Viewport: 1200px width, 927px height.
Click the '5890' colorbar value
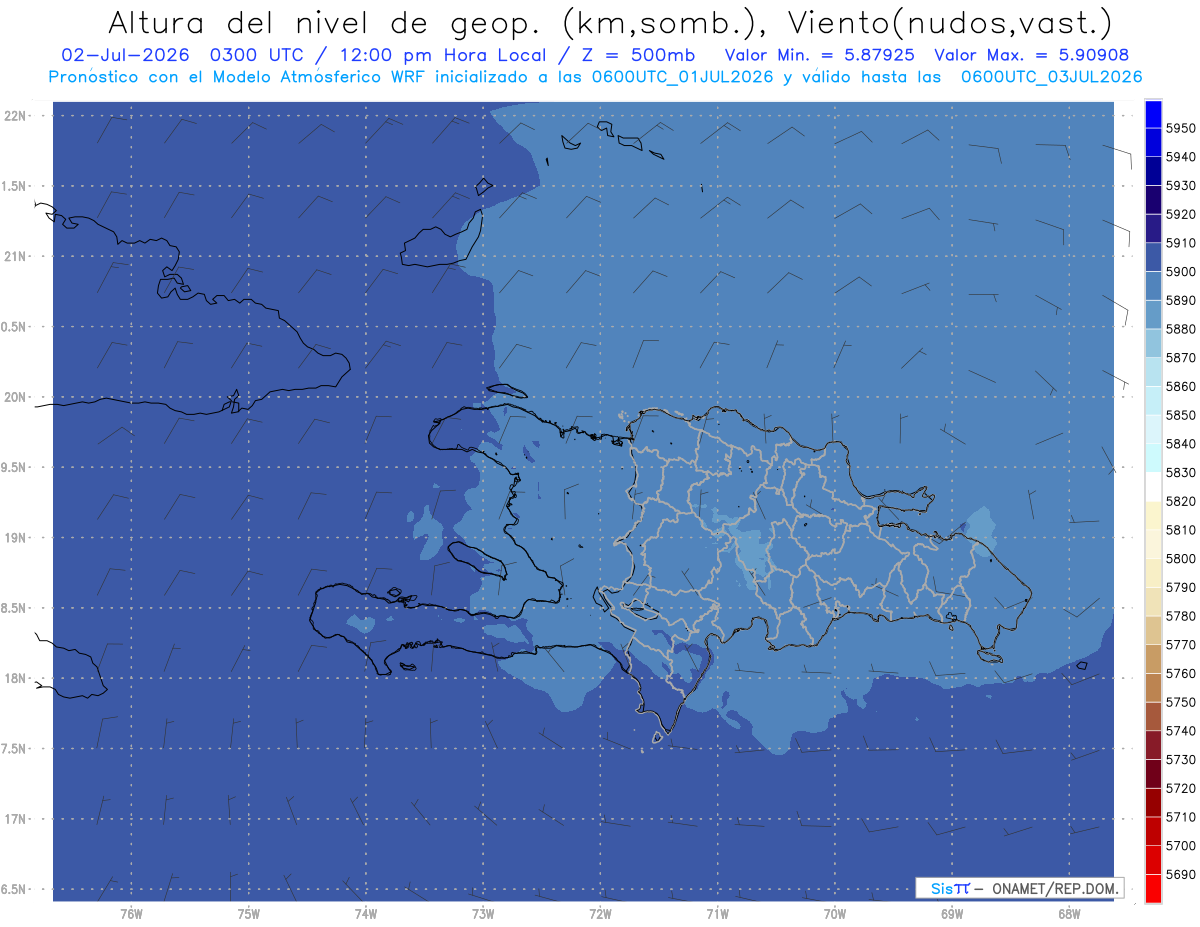click(1181, 300)
